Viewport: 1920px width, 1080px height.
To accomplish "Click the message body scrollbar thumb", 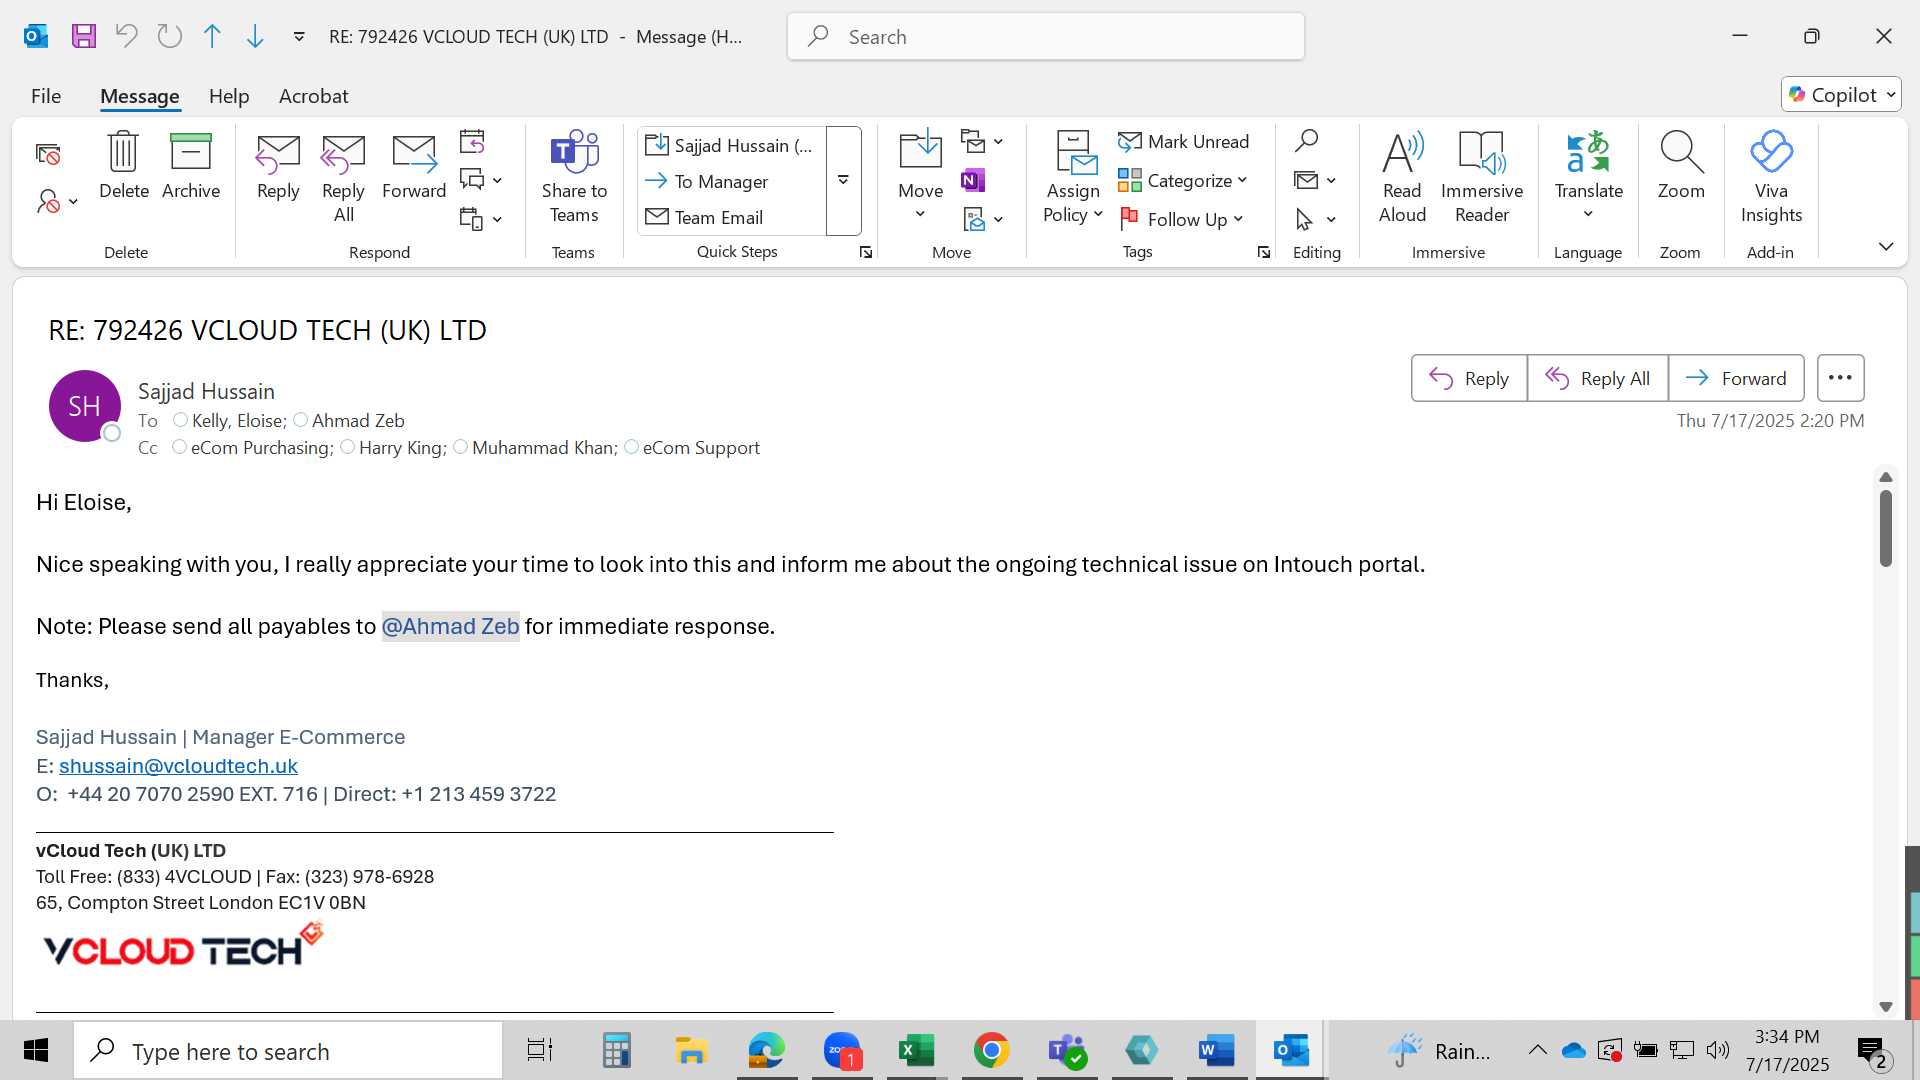I will [x=1886, y=528].
